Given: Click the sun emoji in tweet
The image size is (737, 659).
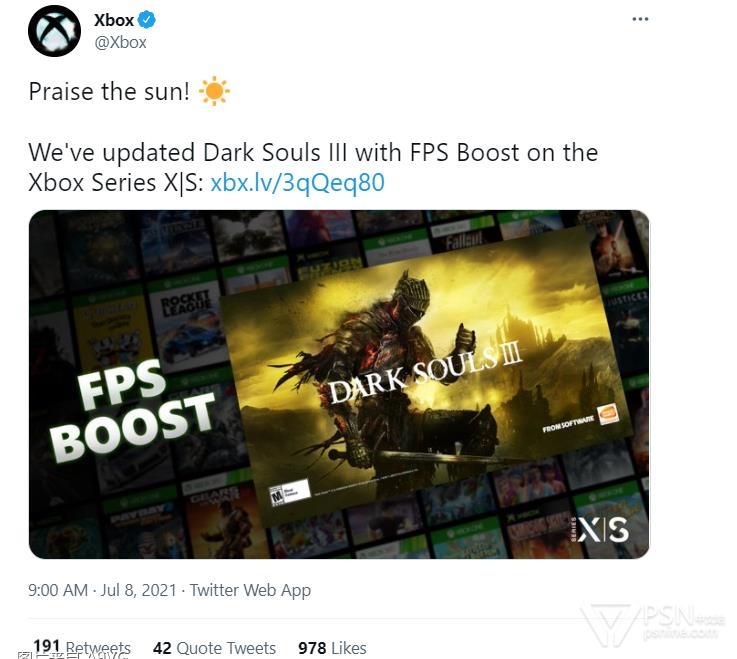Looking at the screenshot, I should [214, 91].
